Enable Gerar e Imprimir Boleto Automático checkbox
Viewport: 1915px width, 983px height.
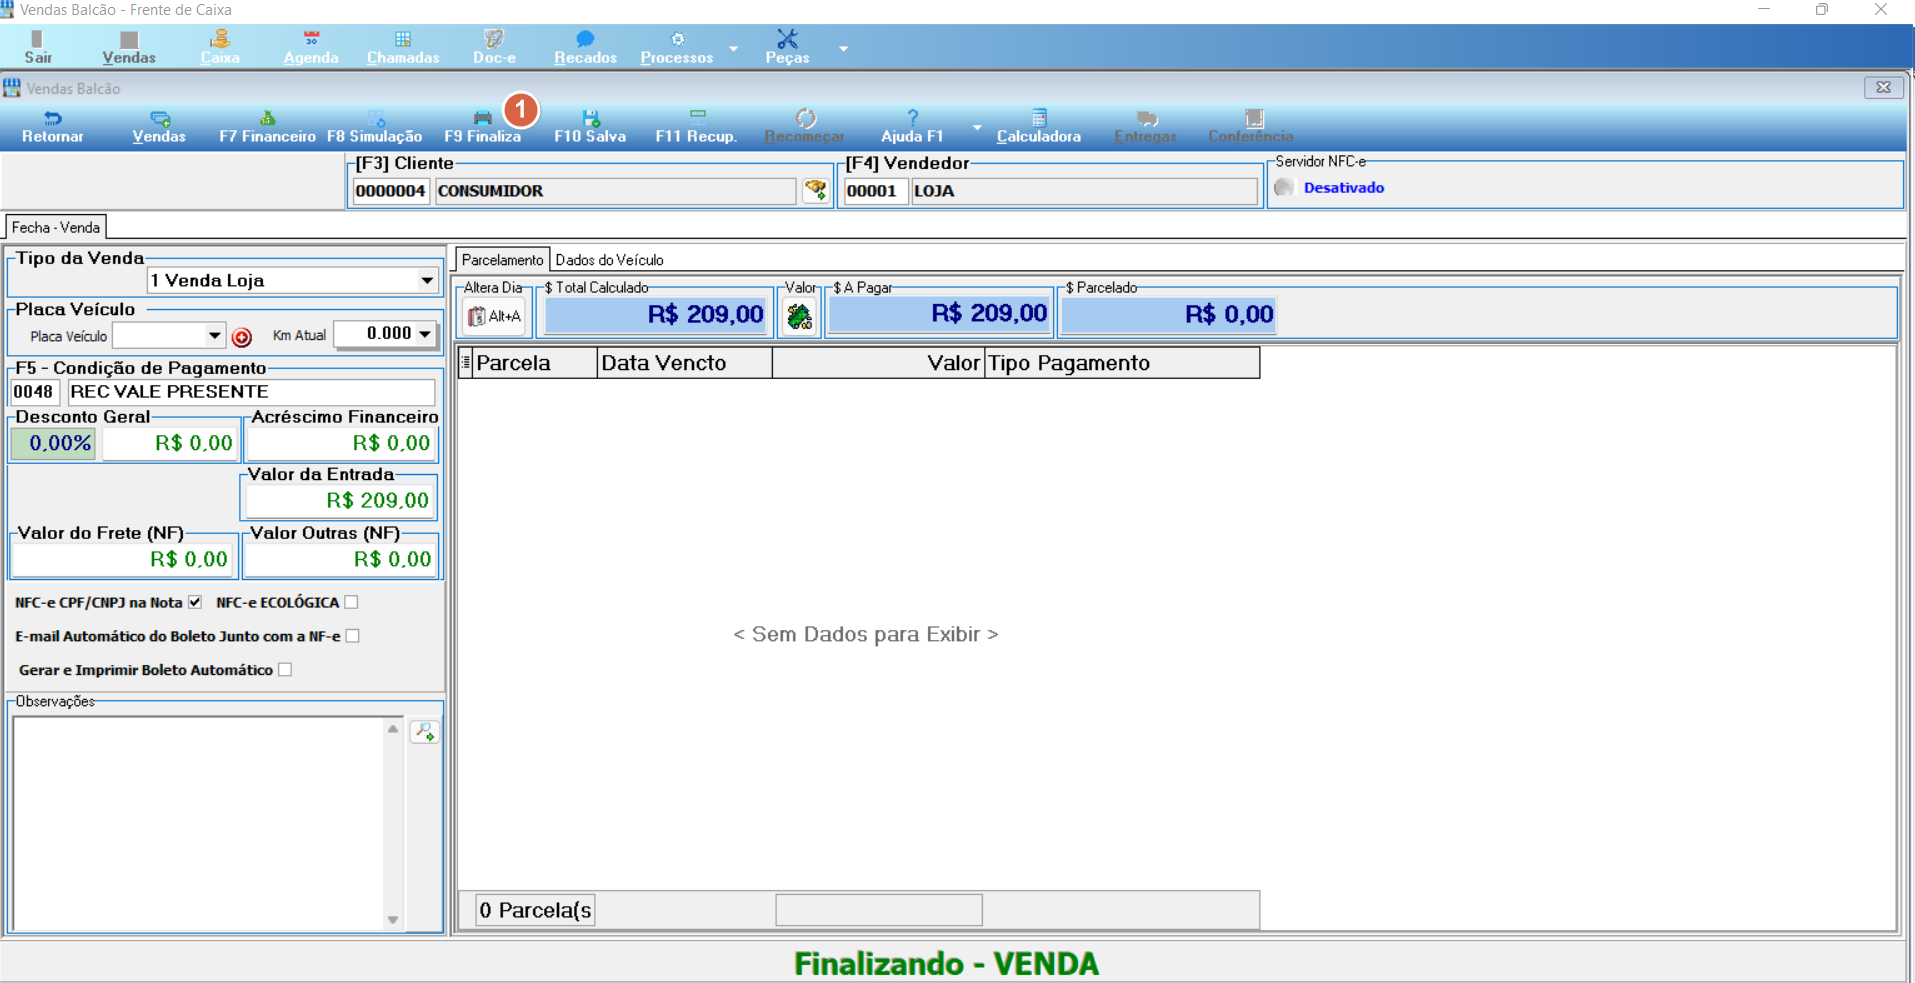[285, 670]
